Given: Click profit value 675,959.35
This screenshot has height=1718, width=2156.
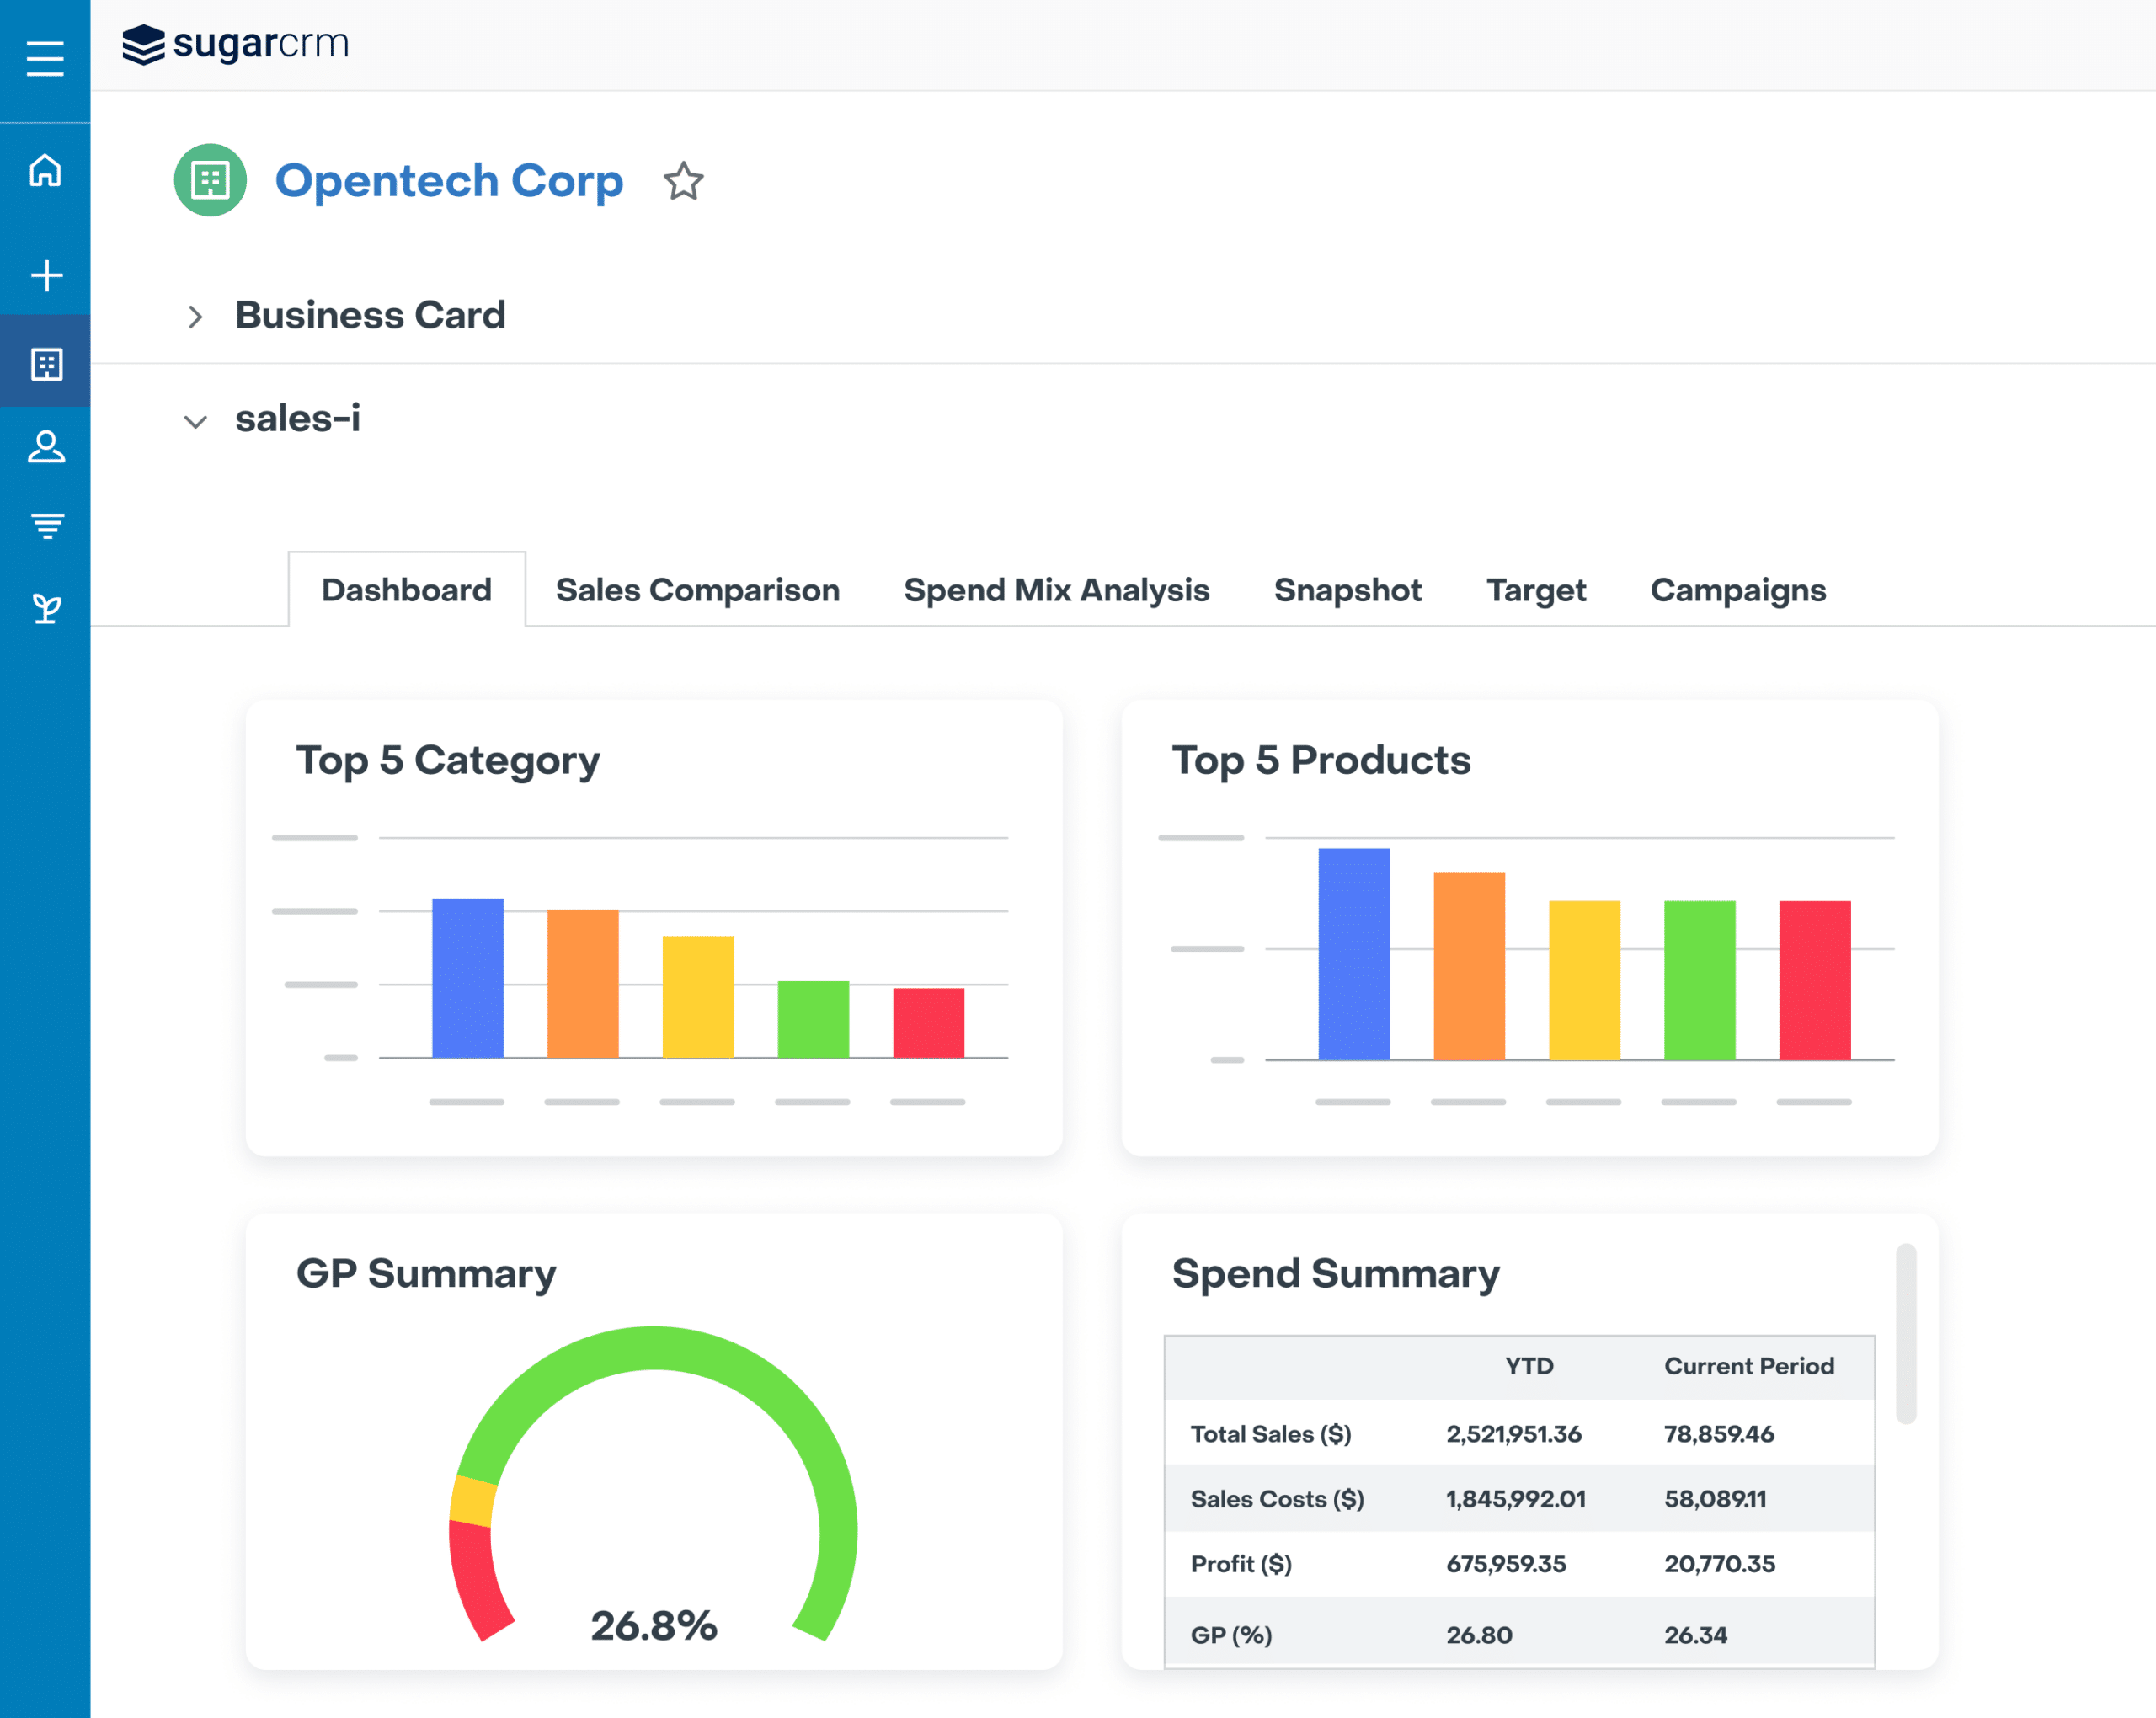Looking at the screenshot, I should tap(1505, 1564).
